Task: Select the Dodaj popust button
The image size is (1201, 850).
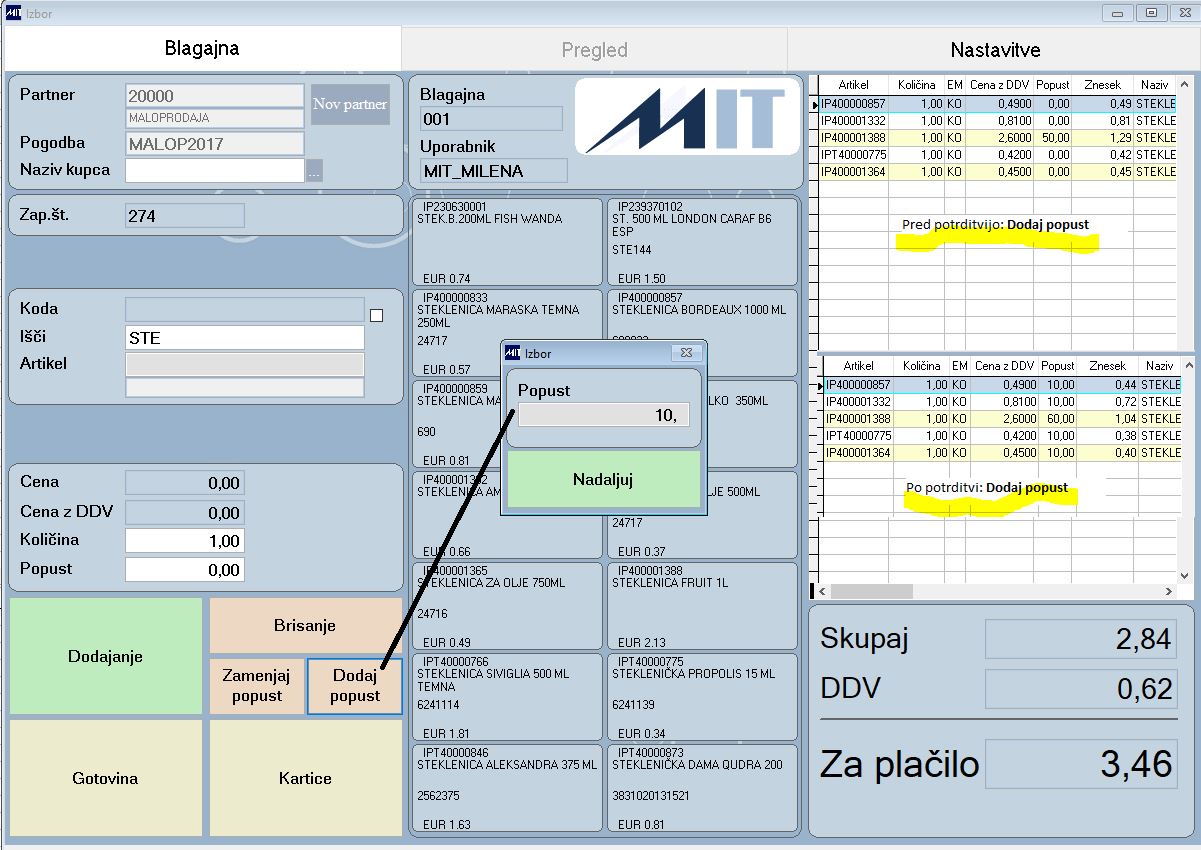Action: point(355,686)
